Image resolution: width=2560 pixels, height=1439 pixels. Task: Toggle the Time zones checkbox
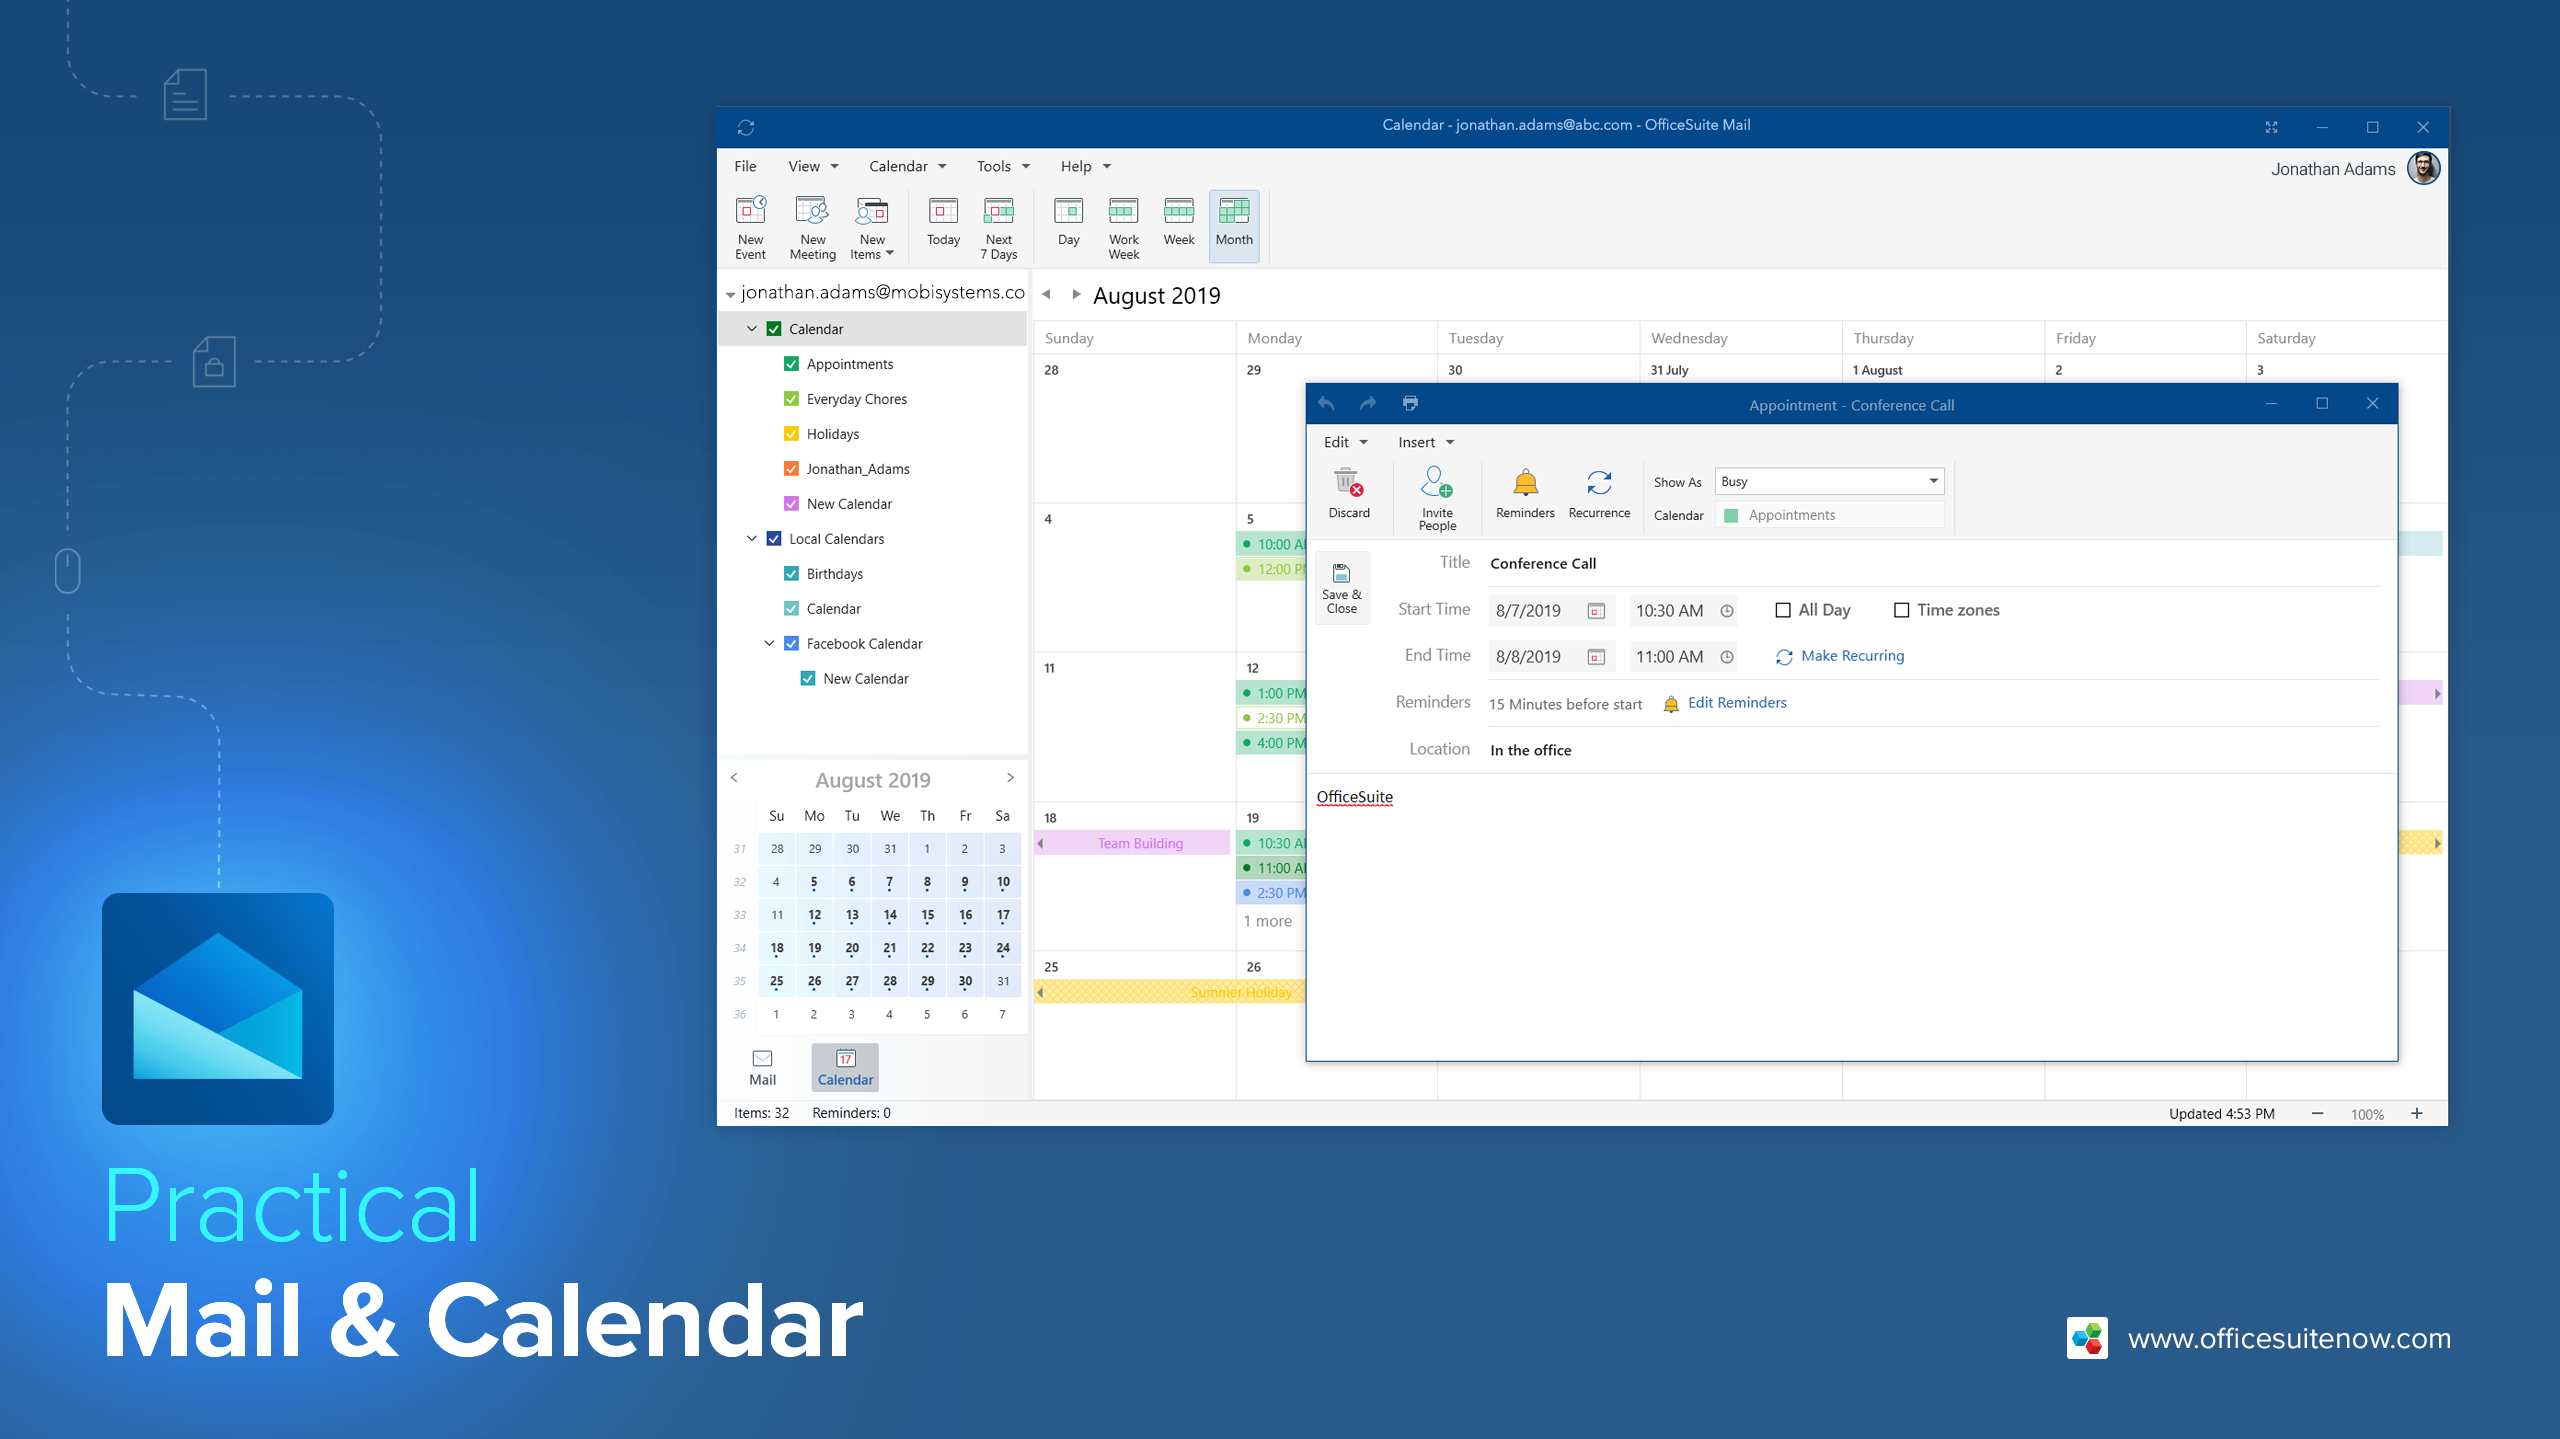(x=1902, y=609)
